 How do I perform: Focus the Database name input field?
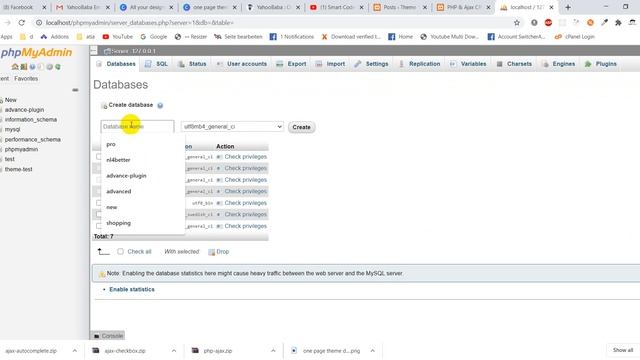coord(137,127)
